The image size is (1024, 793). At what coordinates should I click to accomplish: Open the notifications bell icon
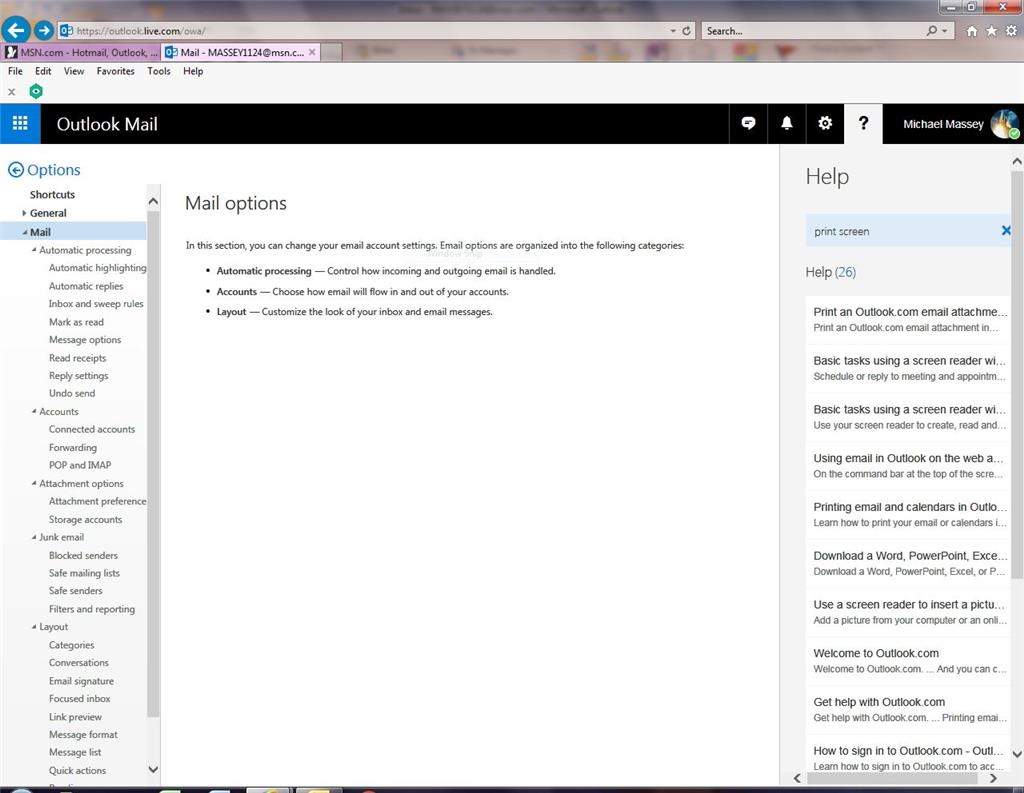click(x=787, y=123)
